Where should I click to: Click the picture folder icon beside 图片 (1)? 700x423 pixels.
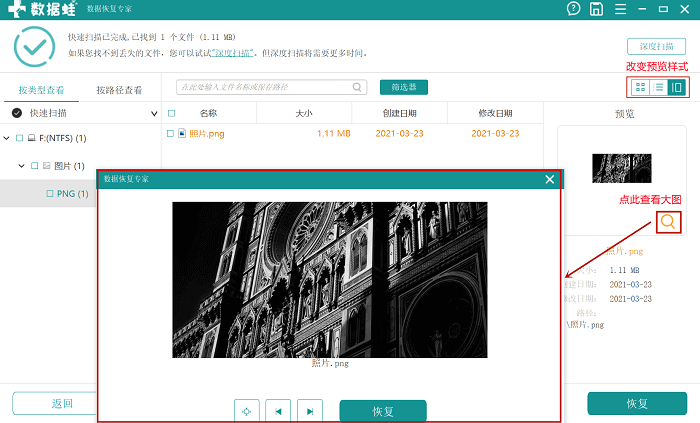46,166
